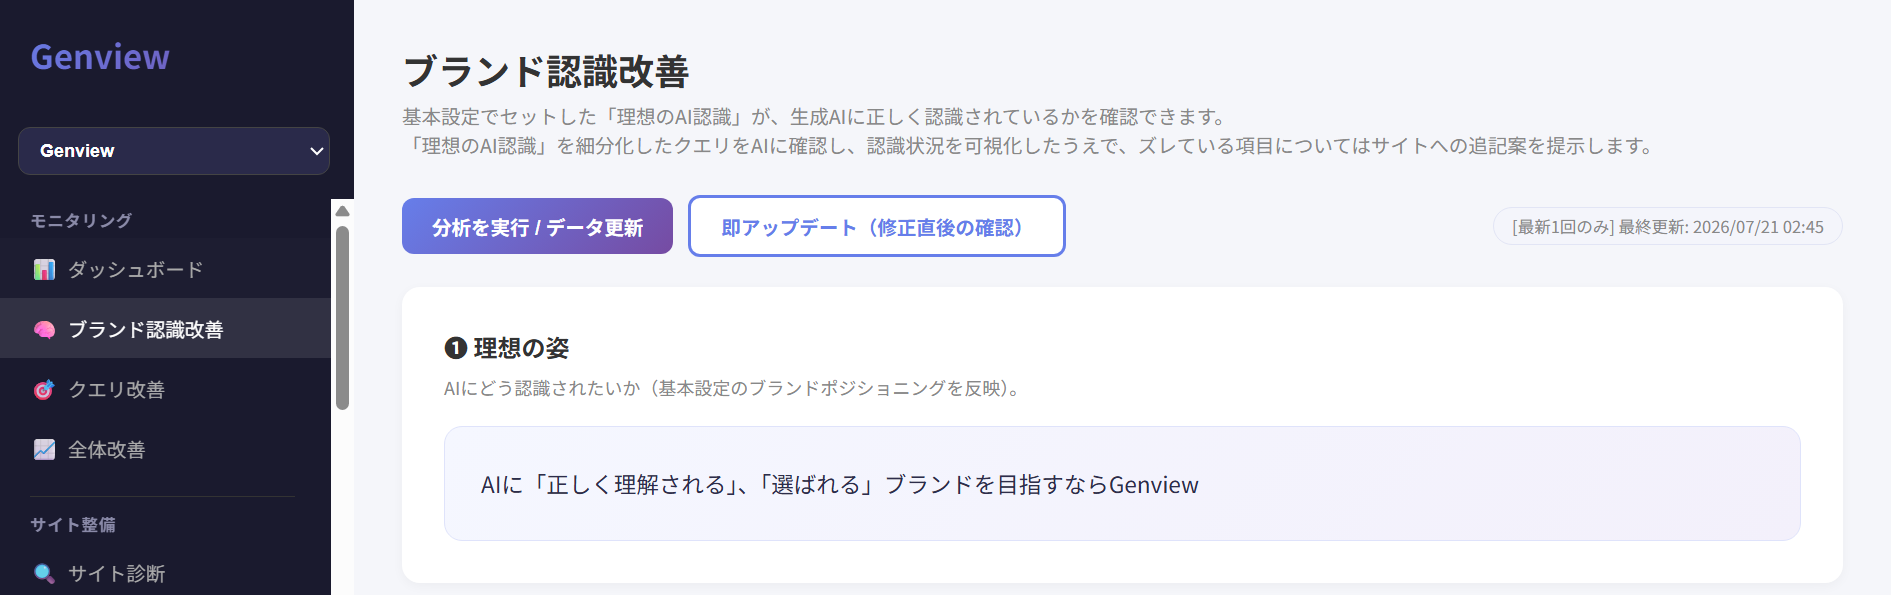Click the sidebar scrollbar thumb

(342, 317)
